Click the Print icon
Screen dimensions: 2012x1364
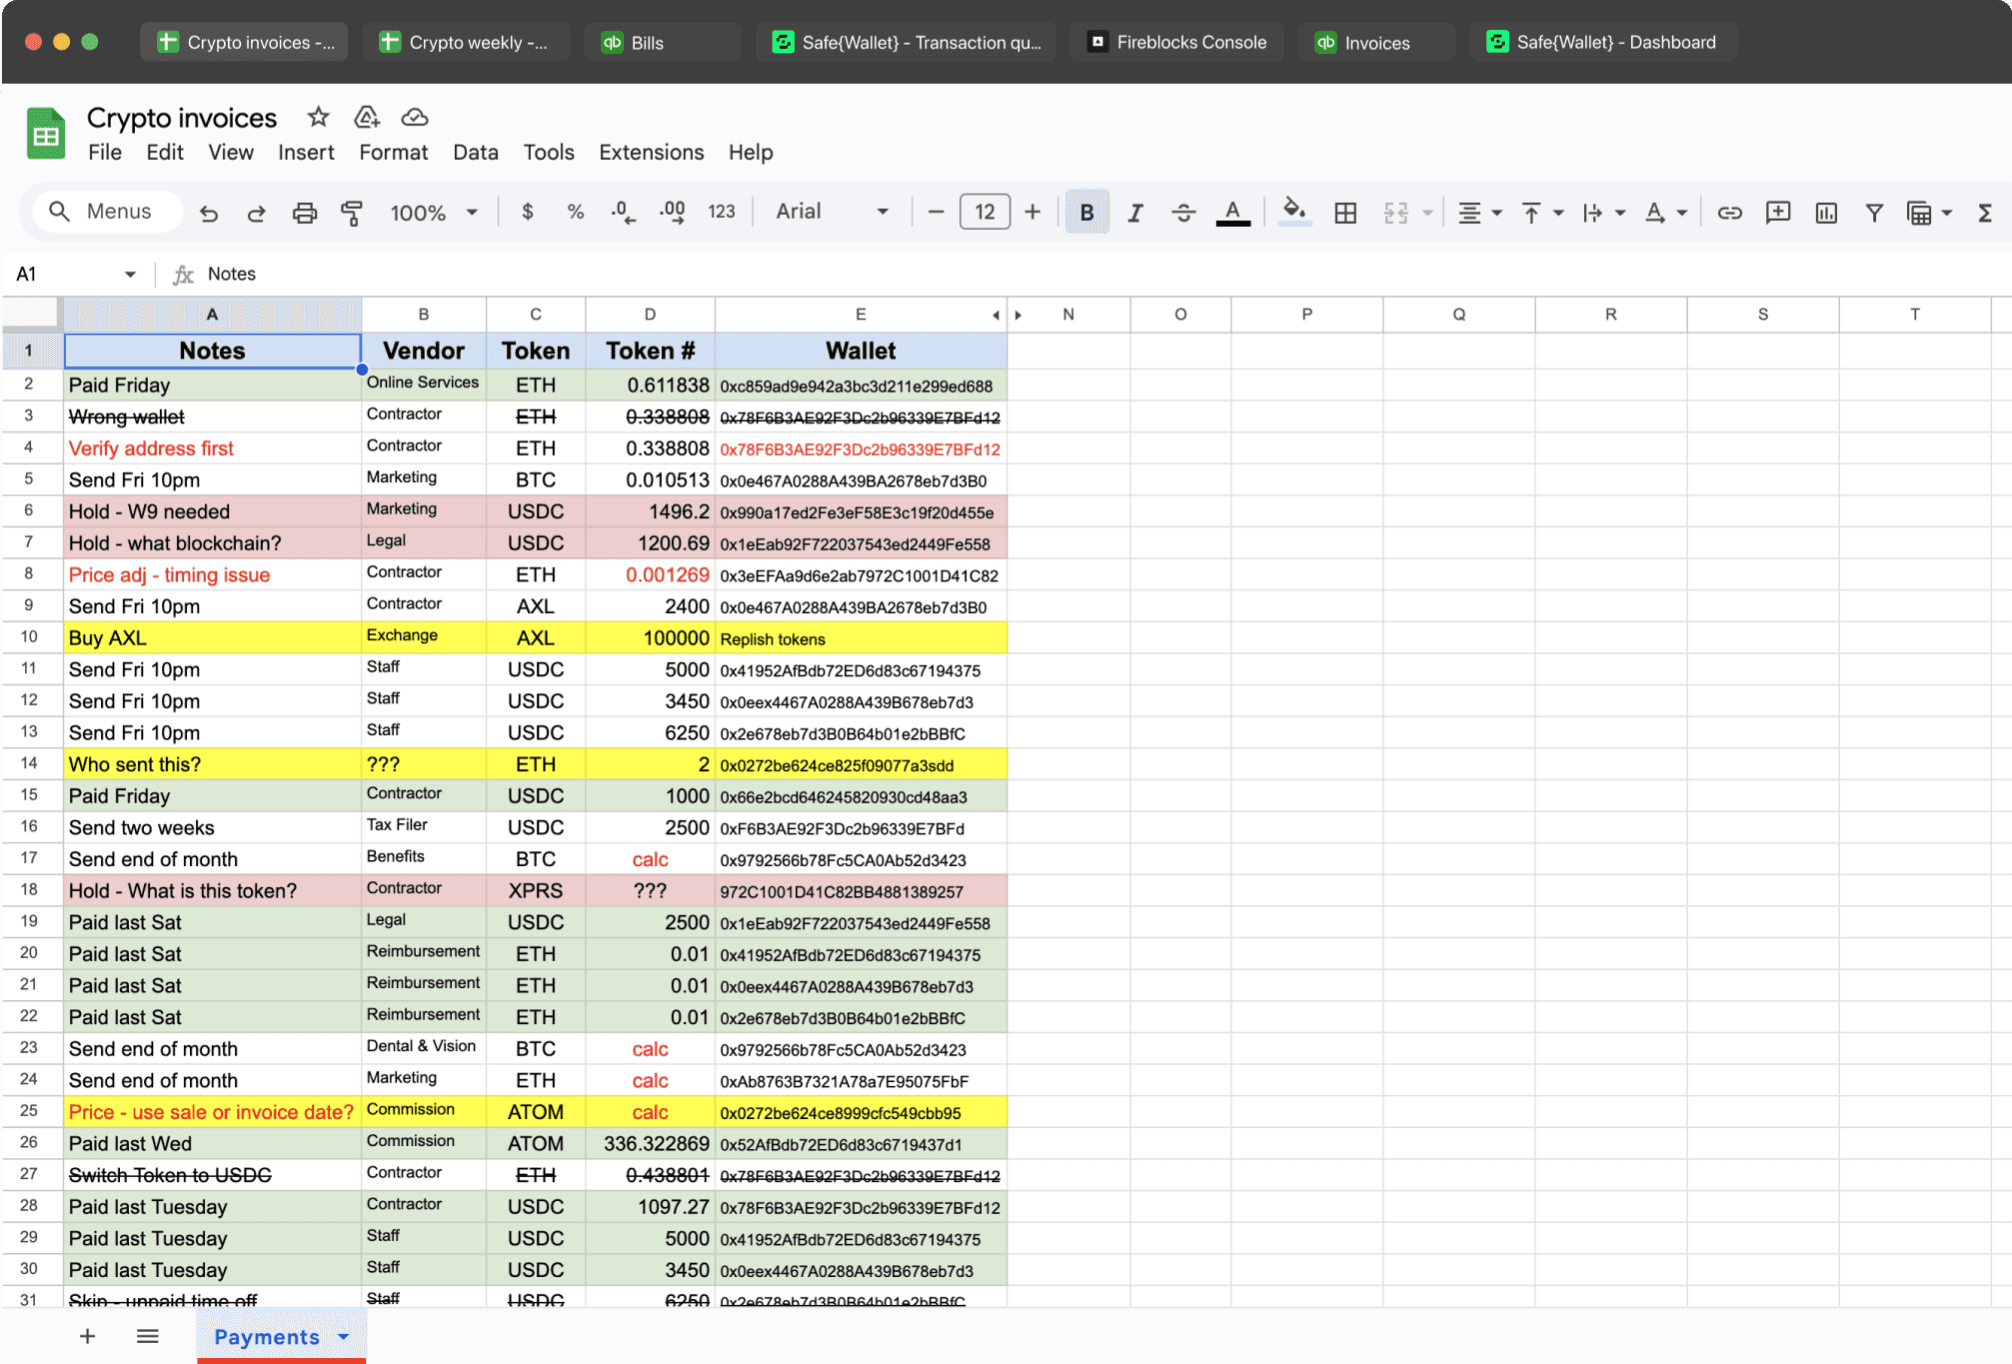point(304,213)
